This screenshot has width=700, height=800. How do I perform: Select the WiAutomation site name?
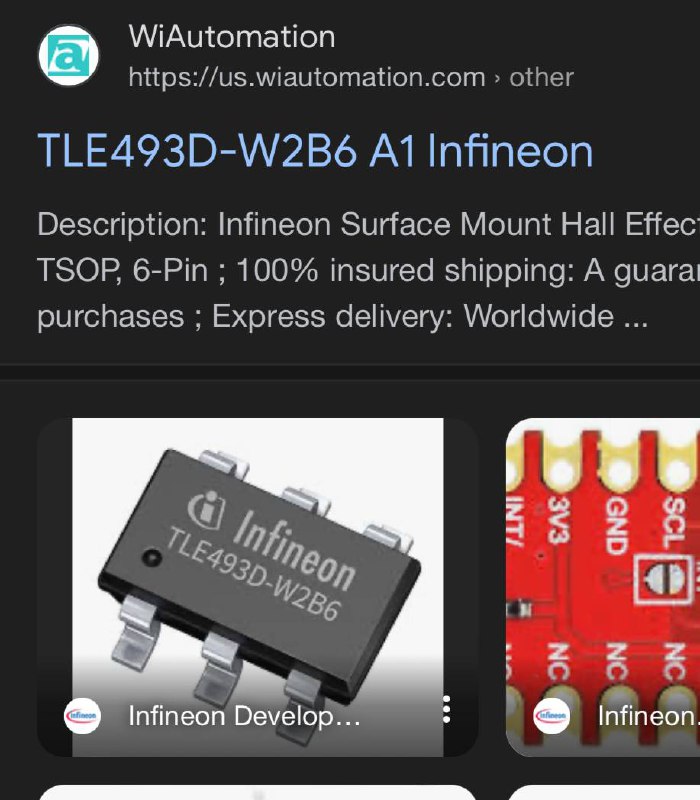(232, 37)
